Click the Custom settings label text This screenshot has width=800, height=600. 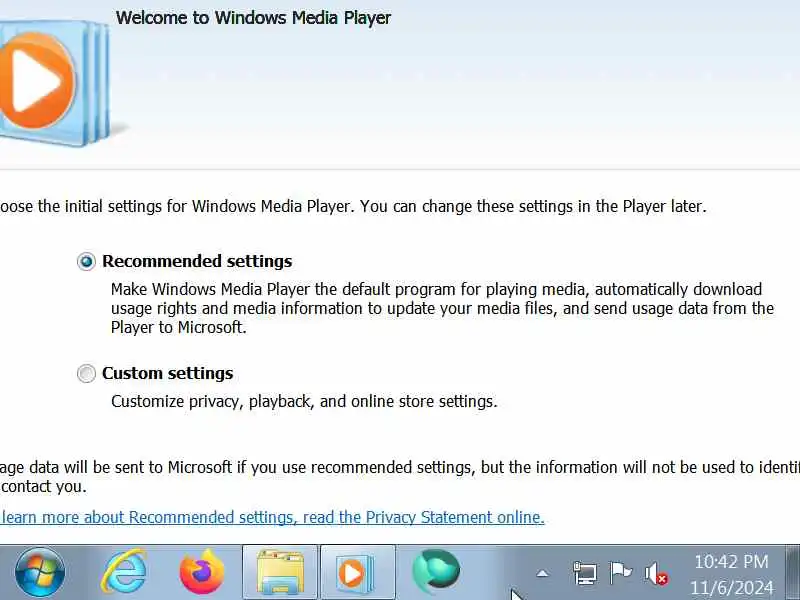167,373
